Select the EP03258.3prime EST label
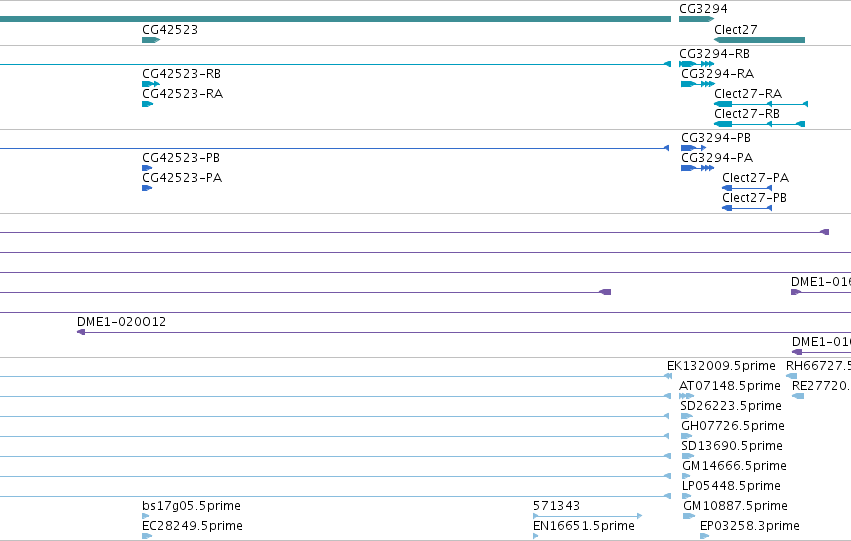 [x=750, y=526]
